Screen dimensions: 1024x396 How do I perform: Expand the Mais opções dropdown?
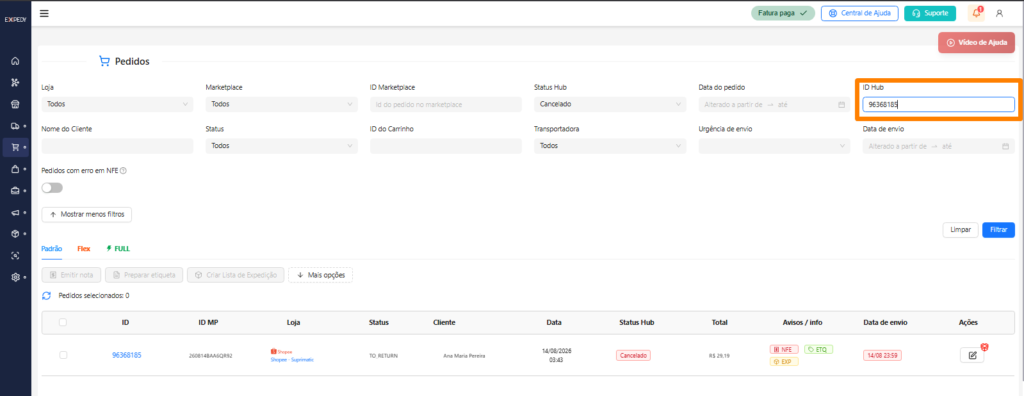(321, 275)
